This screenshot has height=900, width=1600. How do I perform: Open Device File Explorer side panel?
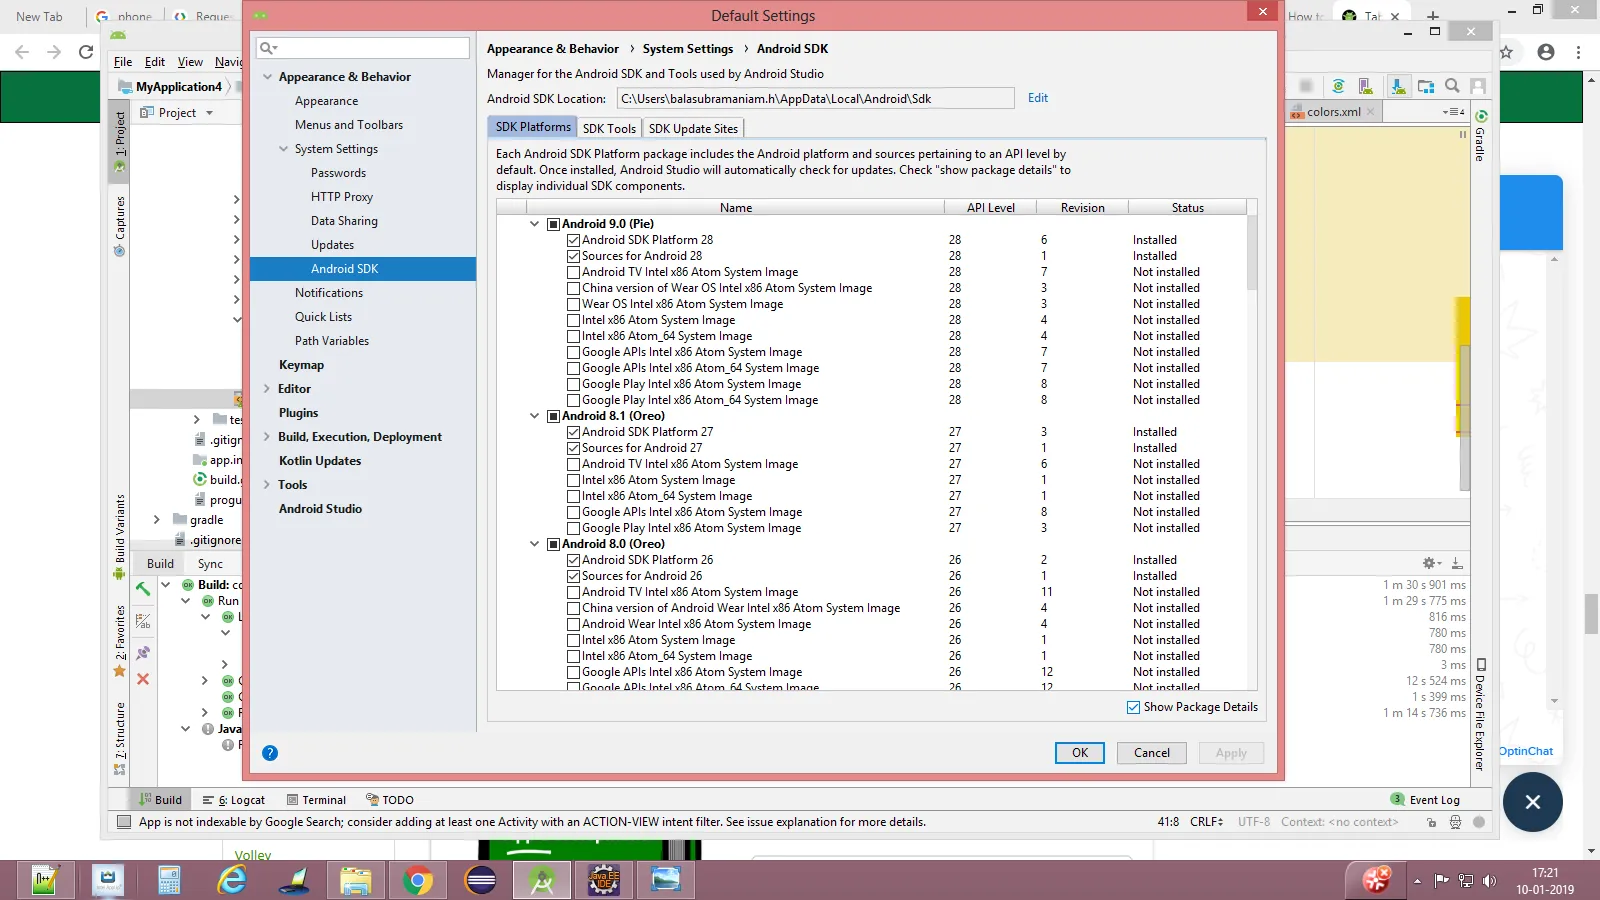coord(1480,714)
